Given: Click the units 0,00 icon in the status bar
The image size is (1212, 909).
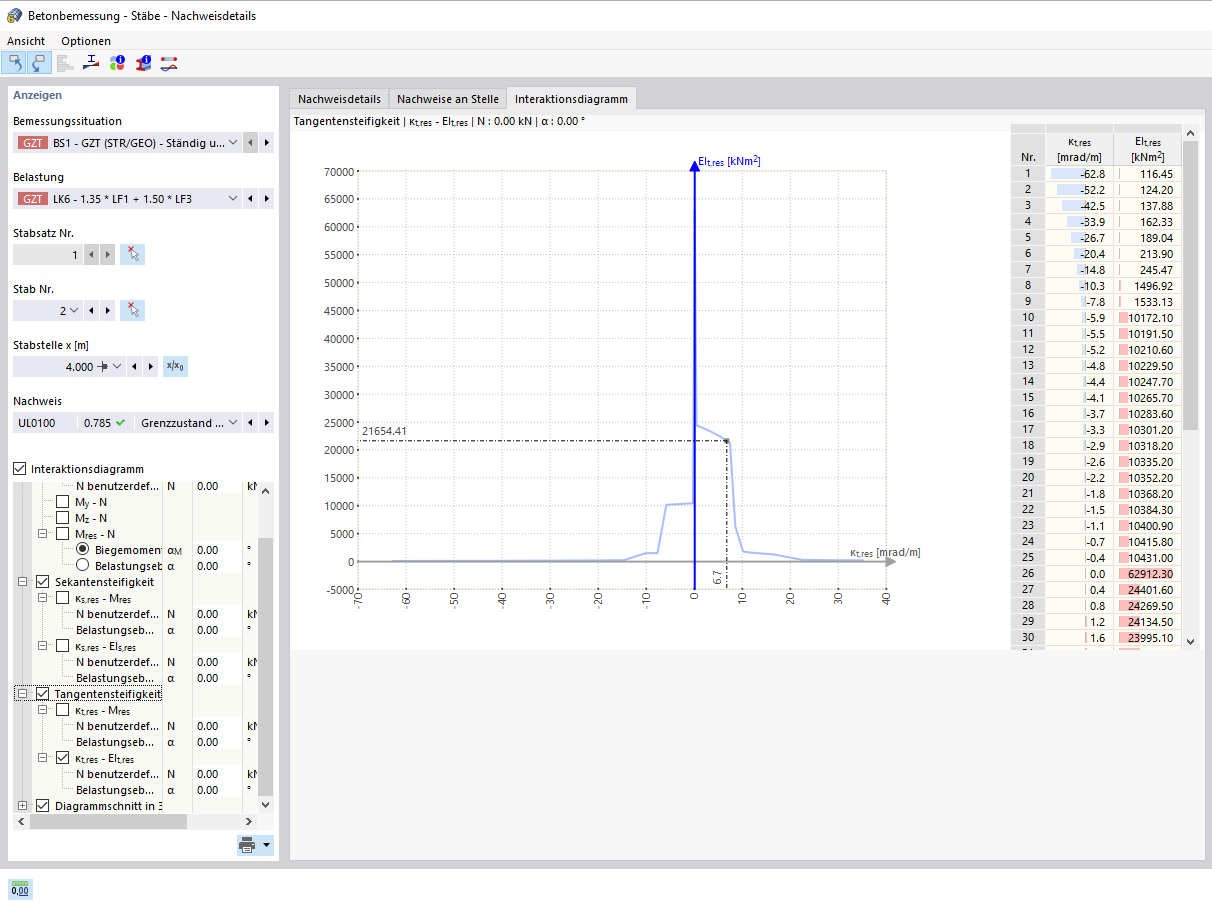Looking at the screenshot, I should (20, 888).
